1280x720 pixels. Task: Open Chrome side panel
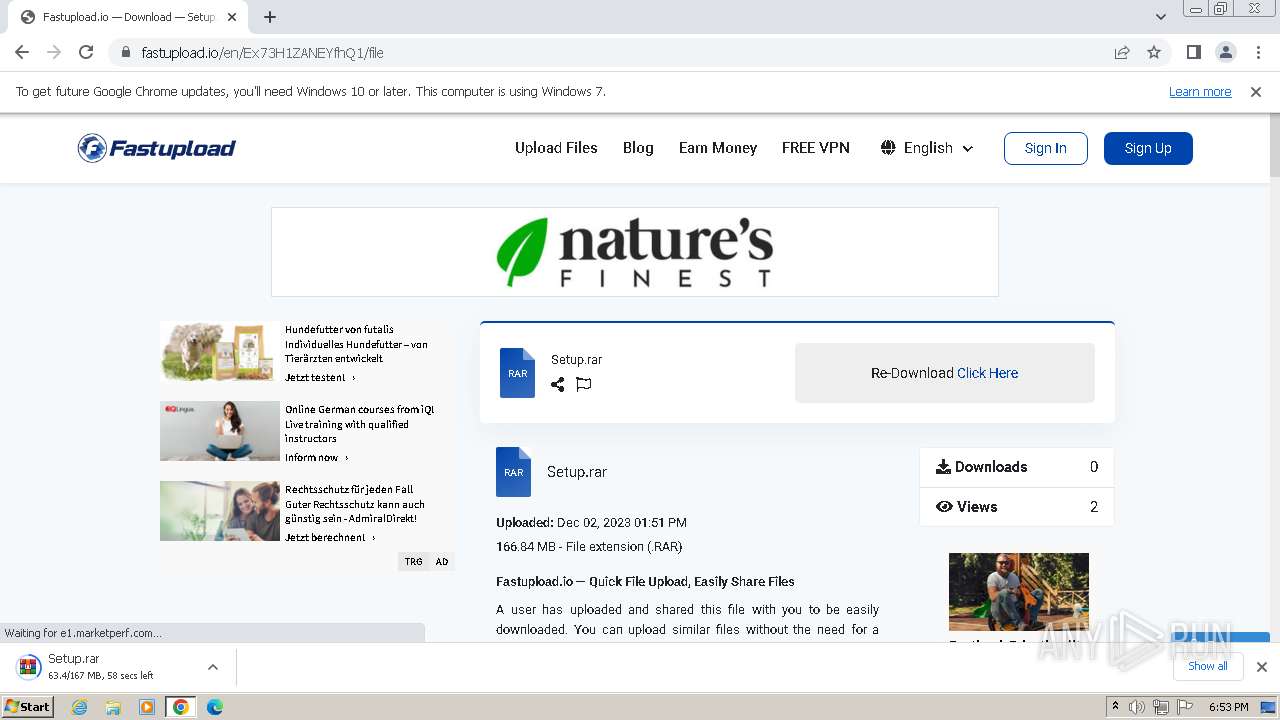(x=1193, y=52)
